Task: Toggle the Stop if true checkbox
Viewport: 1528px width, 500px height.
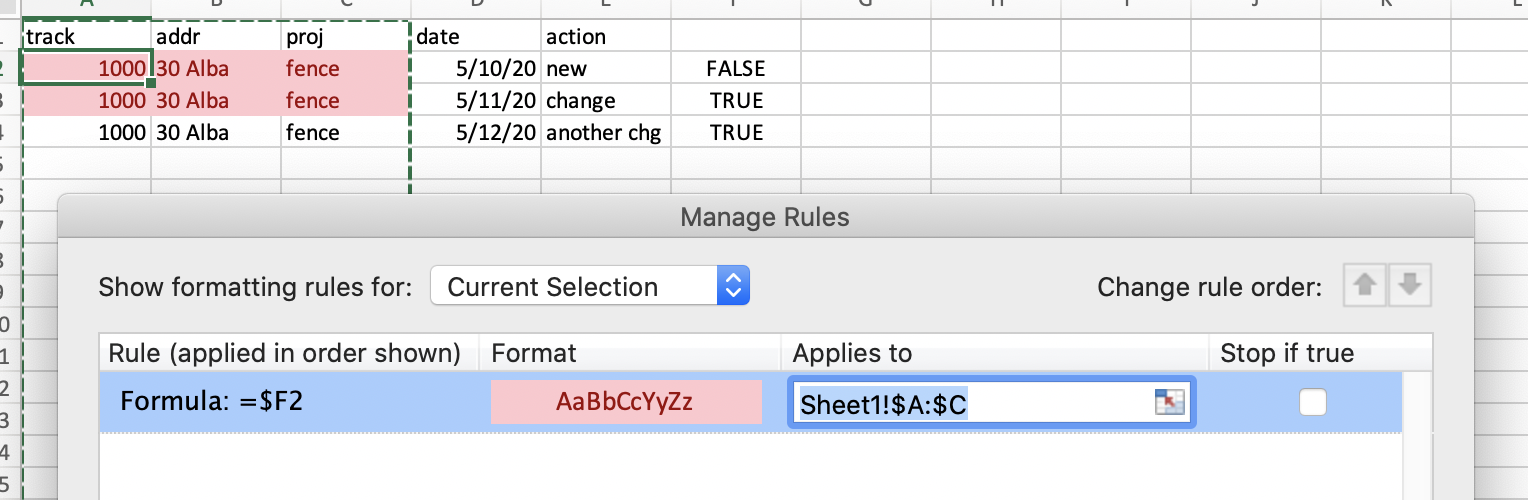Action: [1312, 402]
